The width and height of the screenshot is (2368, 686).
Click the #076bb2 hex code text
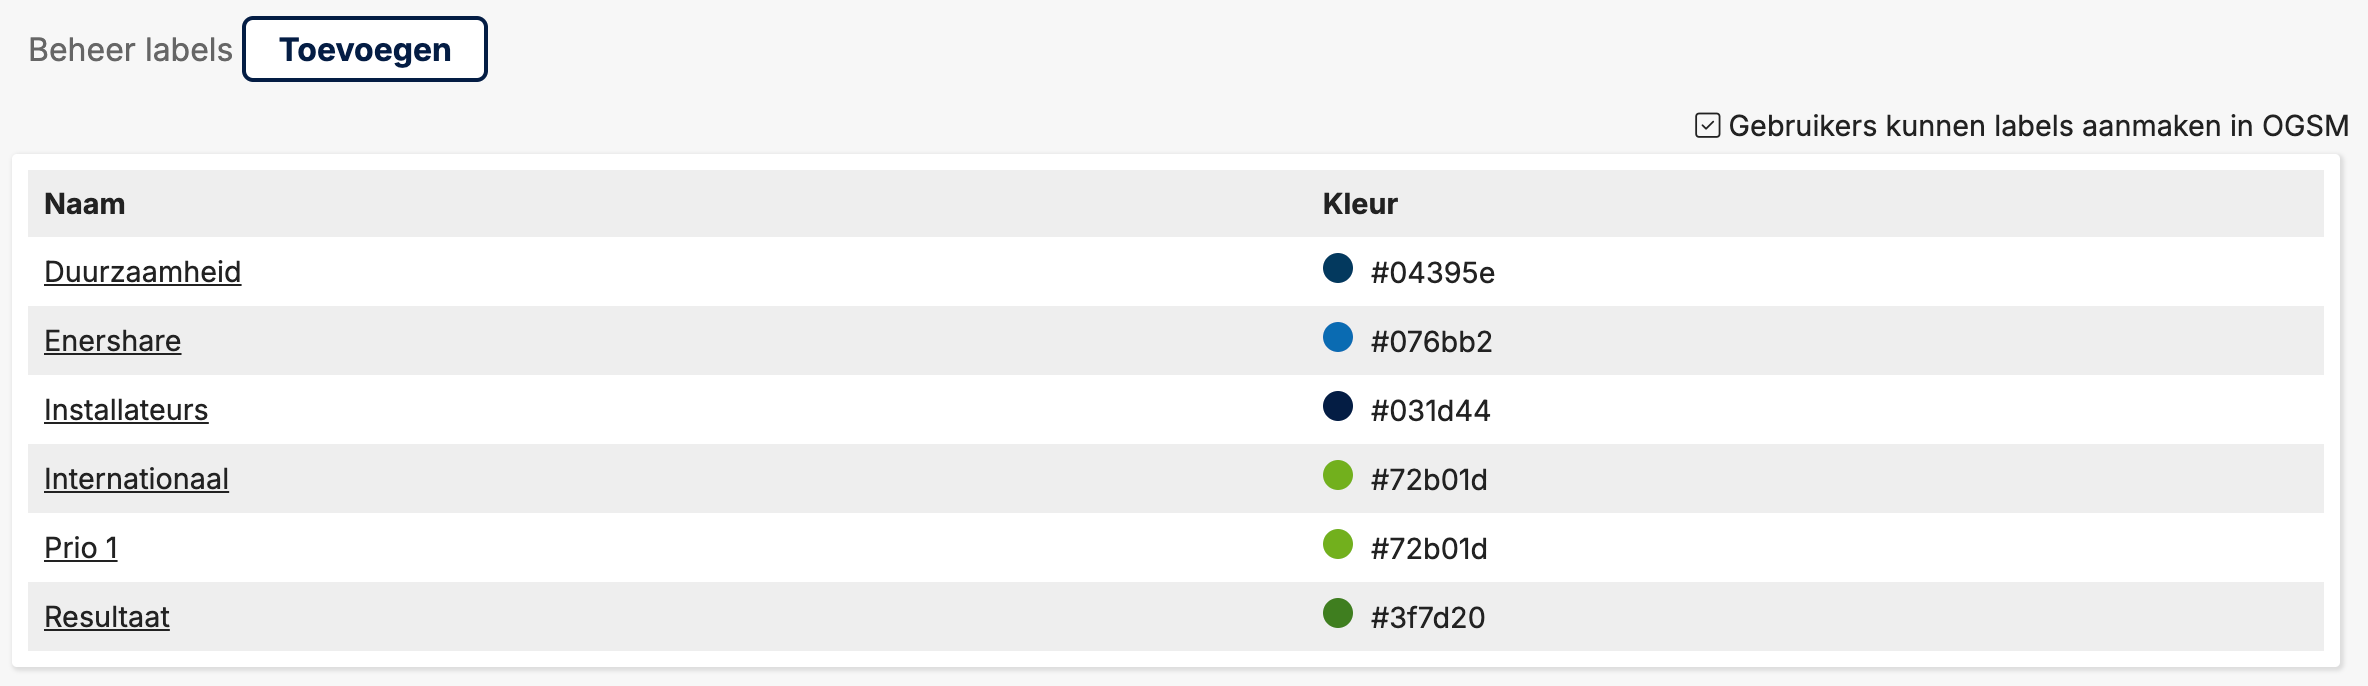tap(1432, 342)
